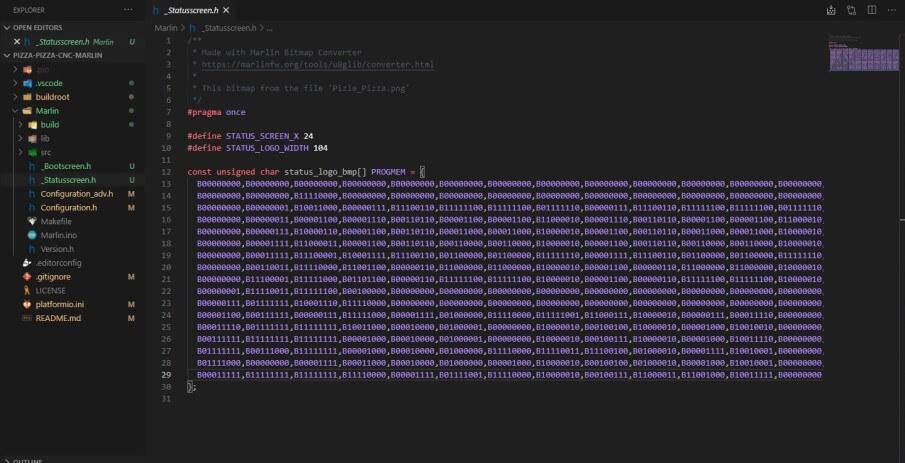The height and width of the screenshot is (463, 905).
Task: Open the marlinfw.org converter link in the comment
Action: pos(317,64)
